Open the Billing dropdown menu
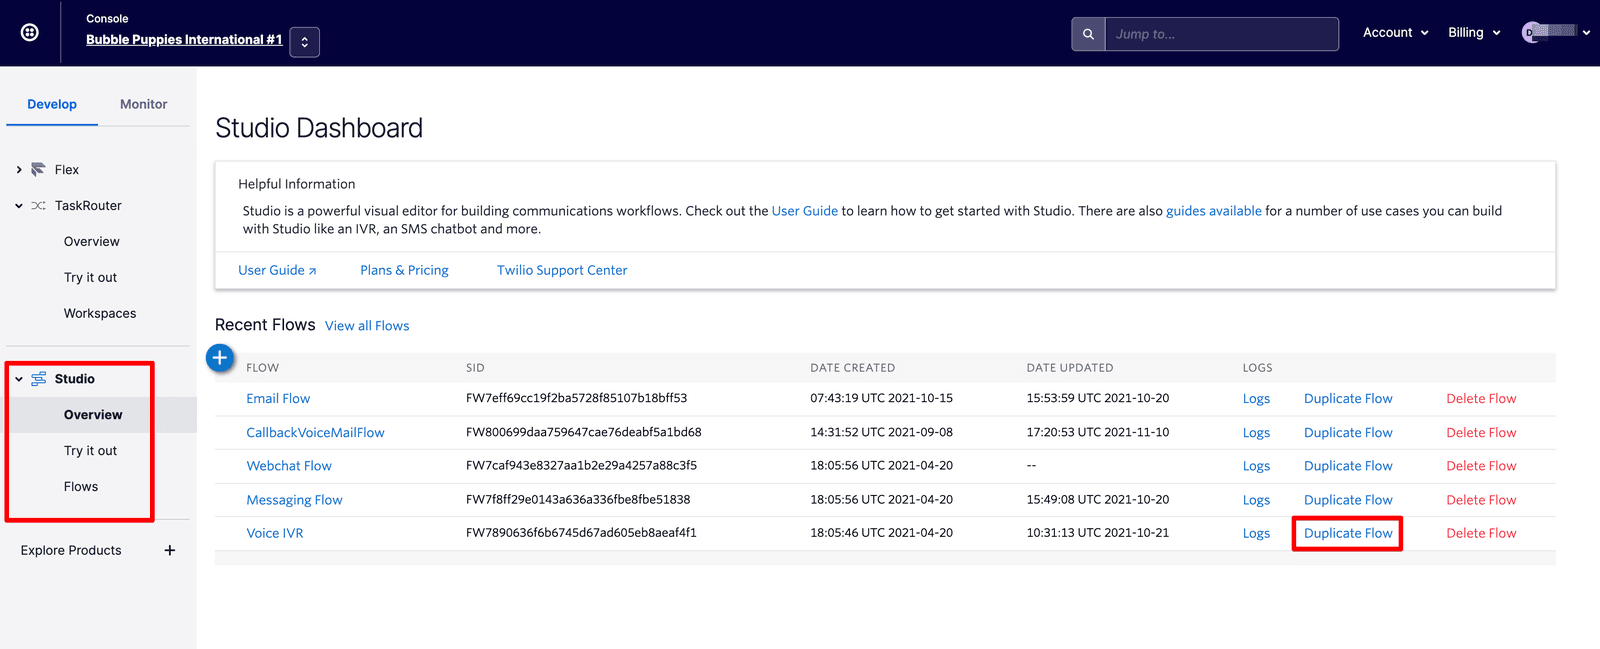Image resolution: width=1600 pixels, height=649 pixels. tap(1474, 33)
